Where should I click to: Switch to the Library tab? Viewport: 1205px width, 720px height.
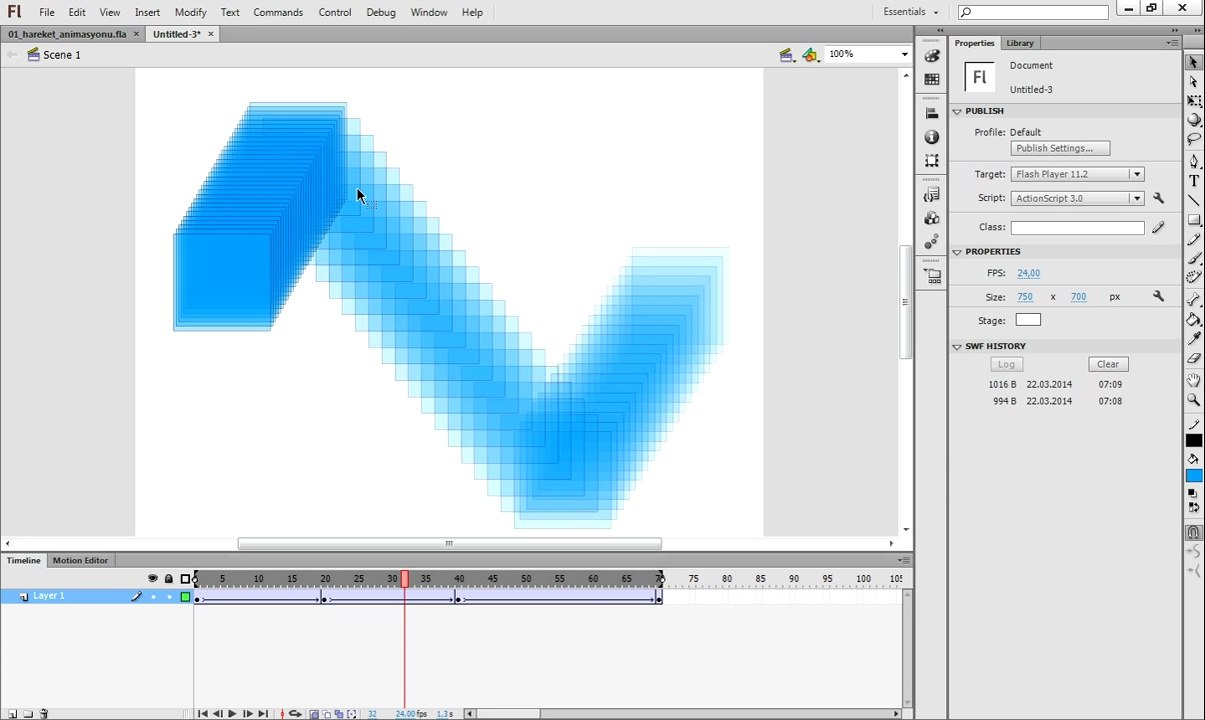point(1020,43)
